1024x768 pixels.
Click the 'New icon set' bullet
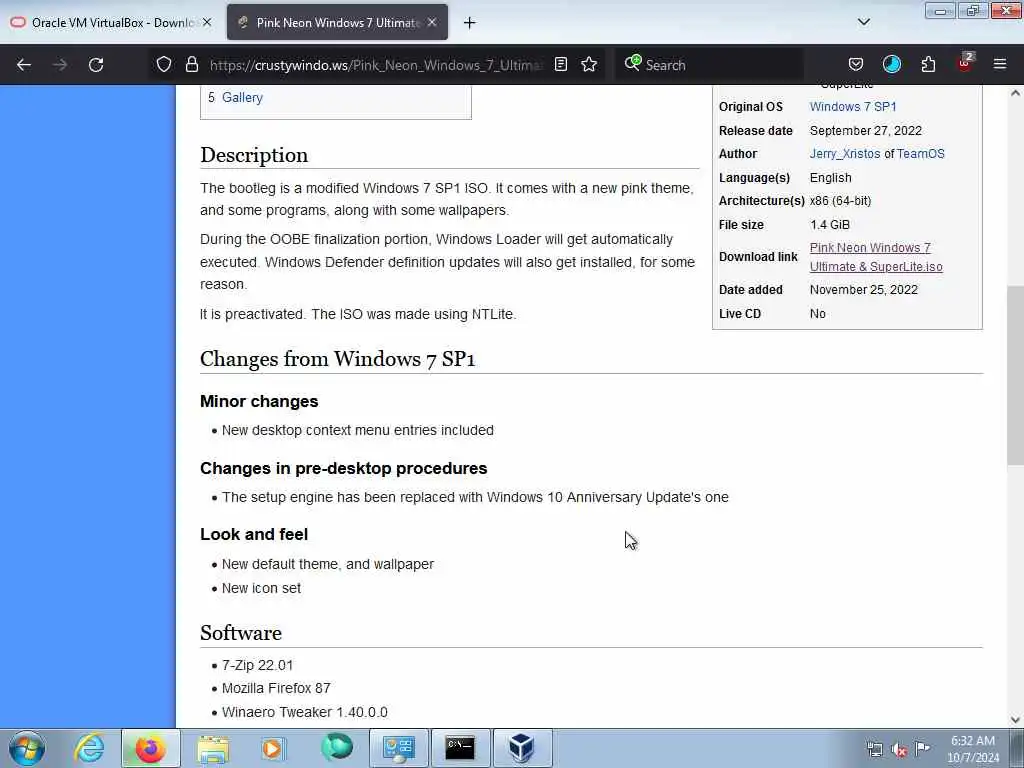click(261, 588)
